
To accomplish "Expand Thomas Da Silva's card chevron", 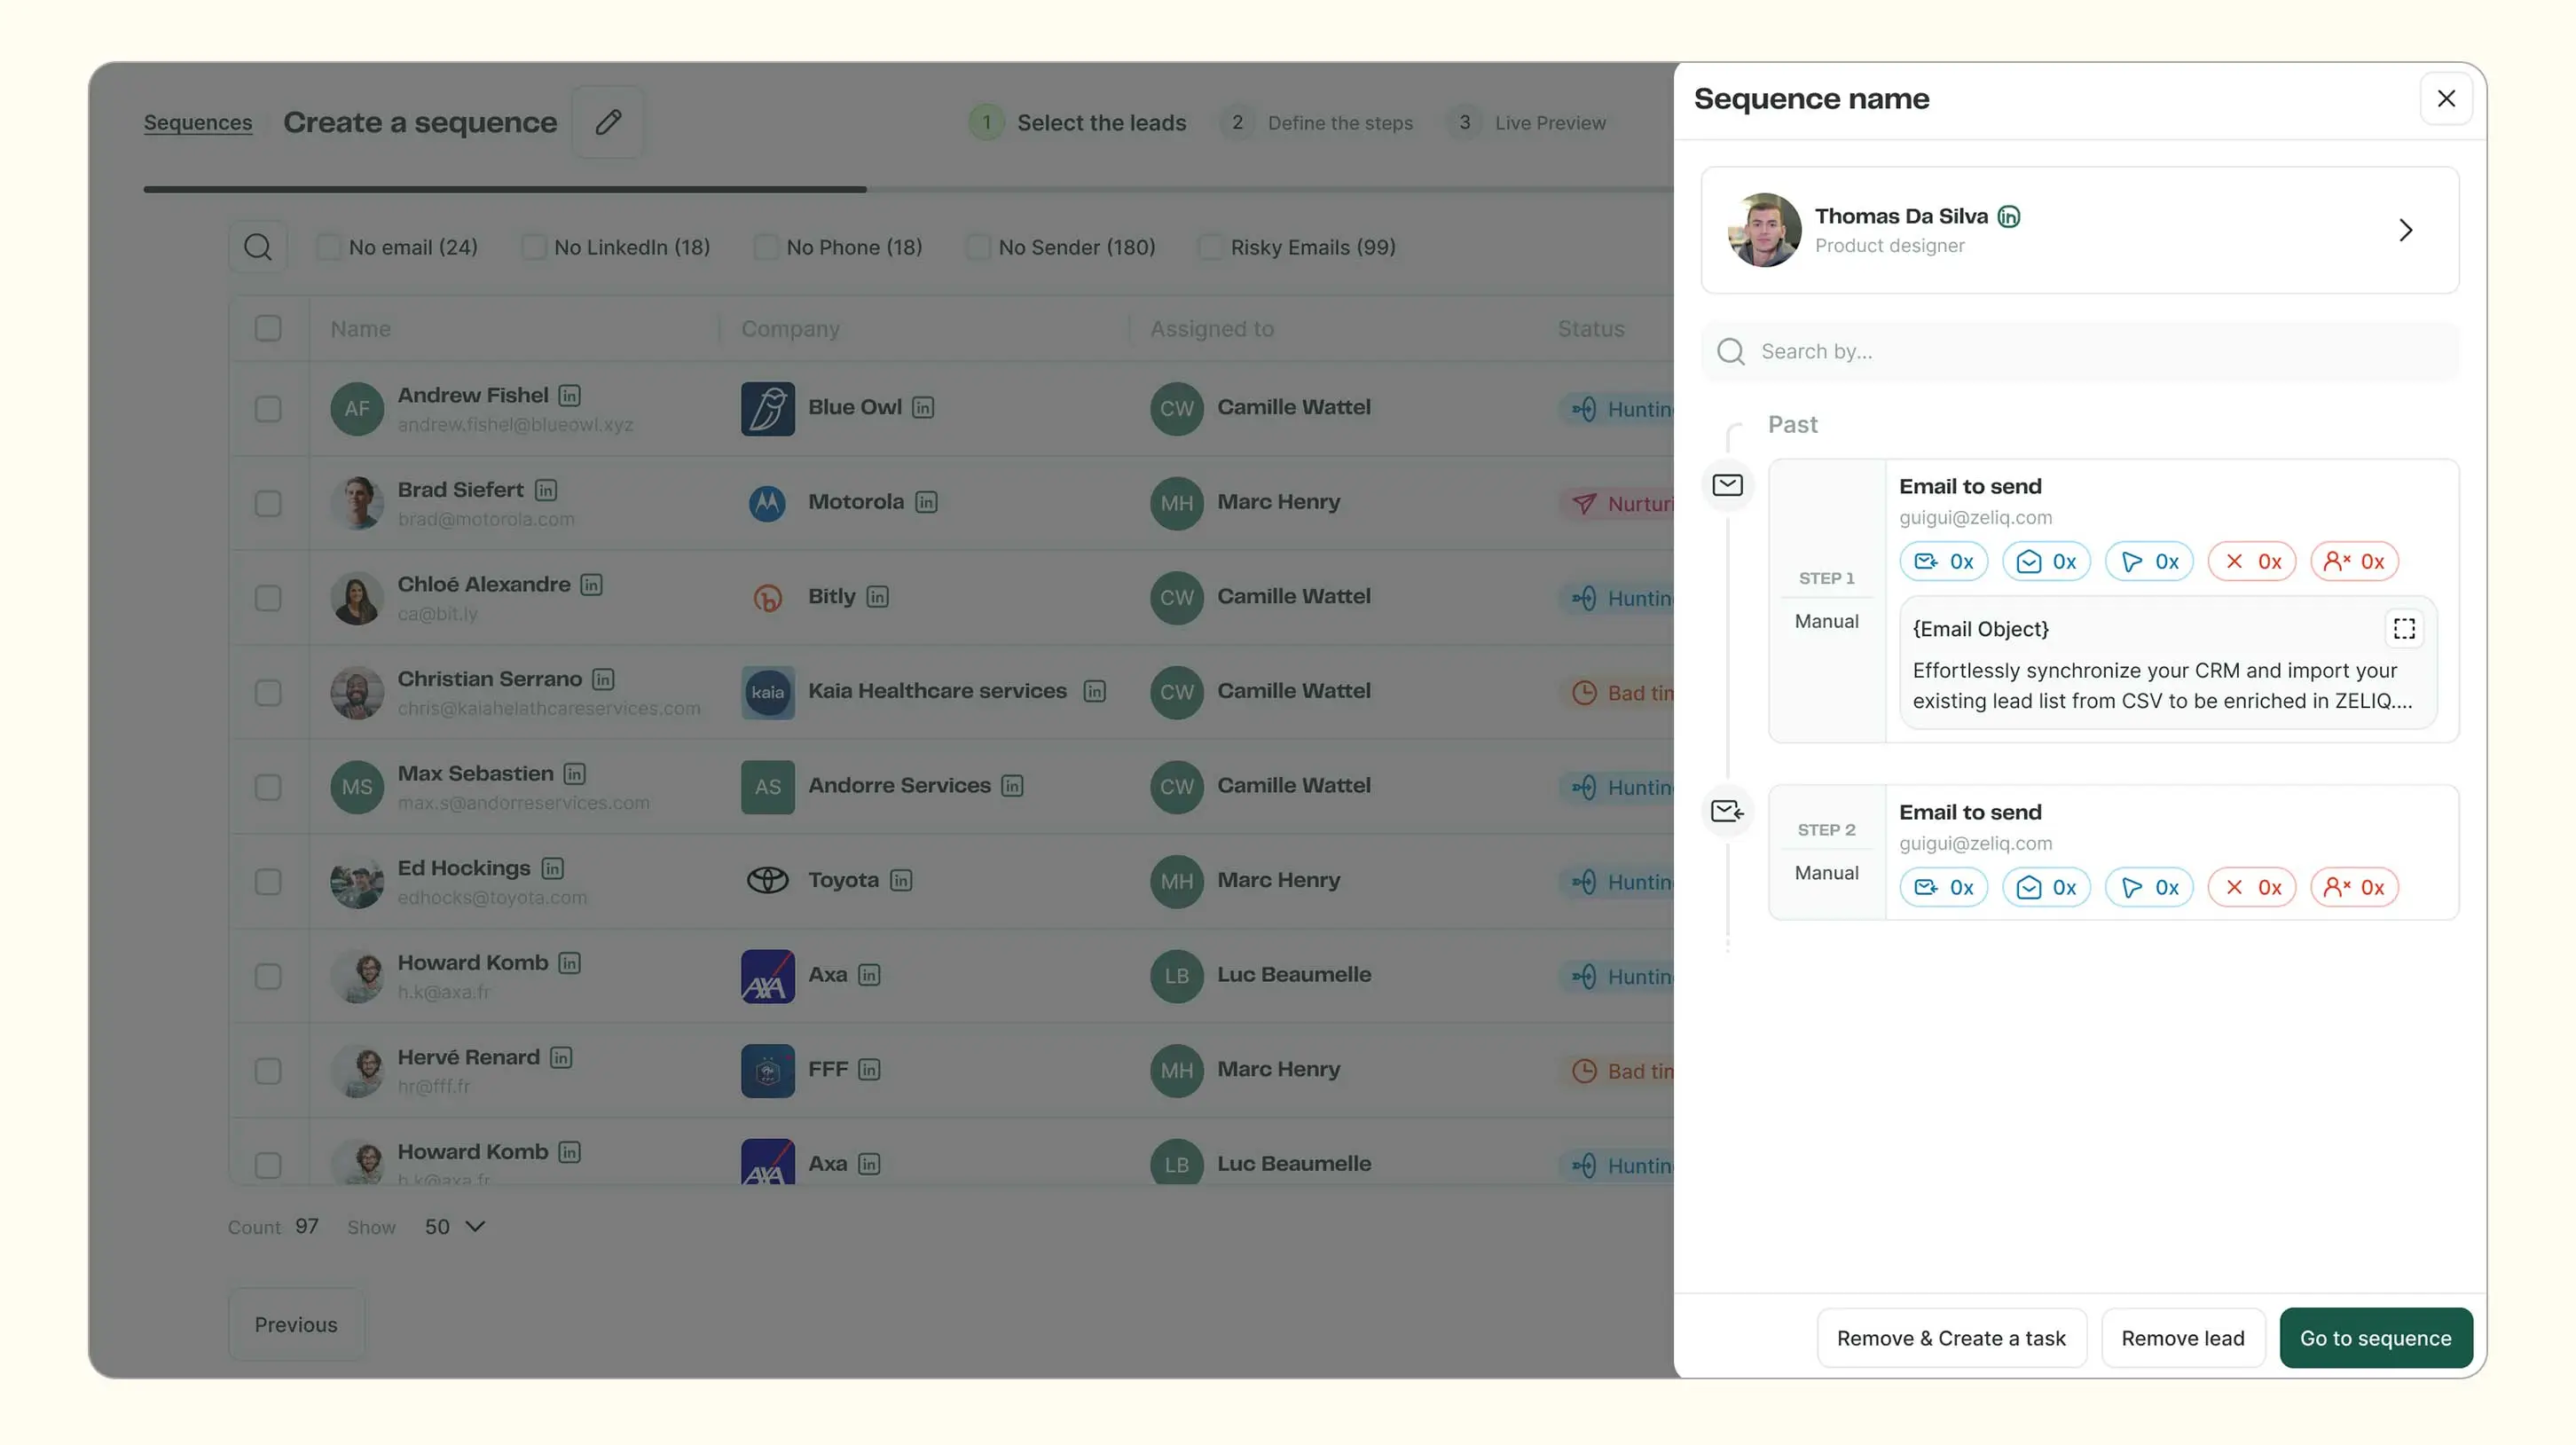I will (2405, 230).
